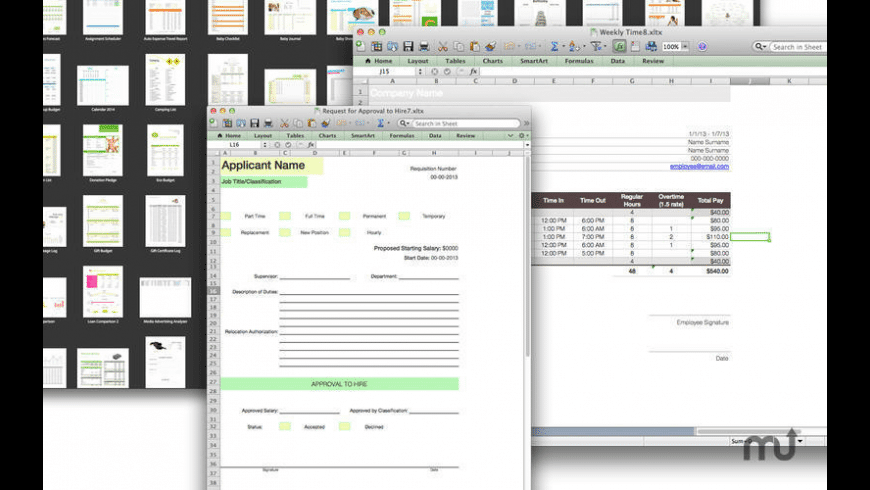Image resolution: width=870 pixels, height=490 pixels.
Task: Switch to Charts tab in Request for Approval ribbon
Action: click(327, 135)
